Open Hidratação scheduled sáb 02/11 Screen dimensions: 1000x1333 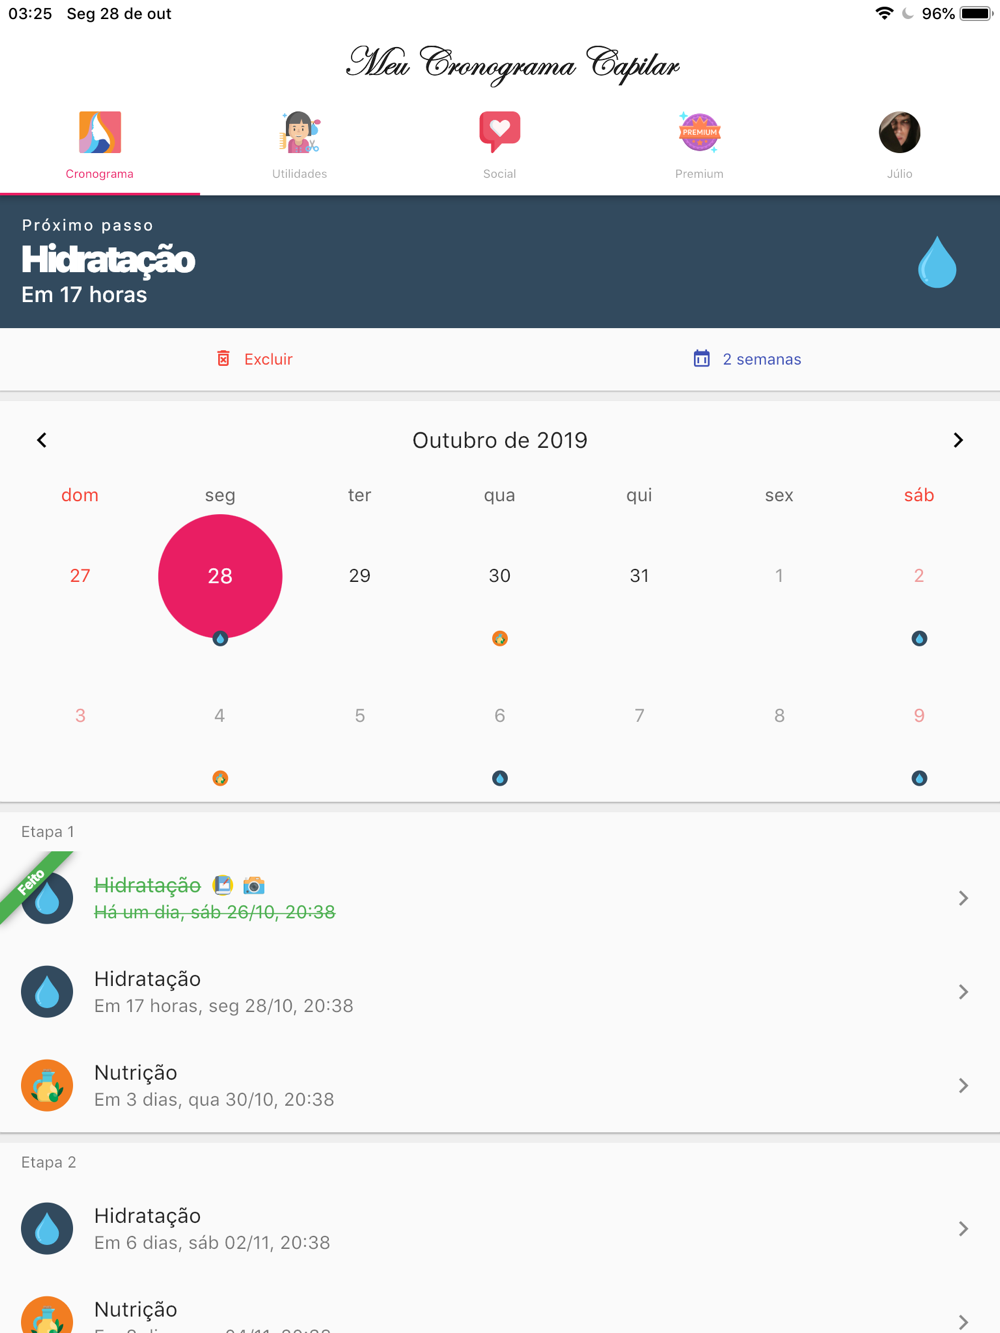click(x=500, y=1228)
